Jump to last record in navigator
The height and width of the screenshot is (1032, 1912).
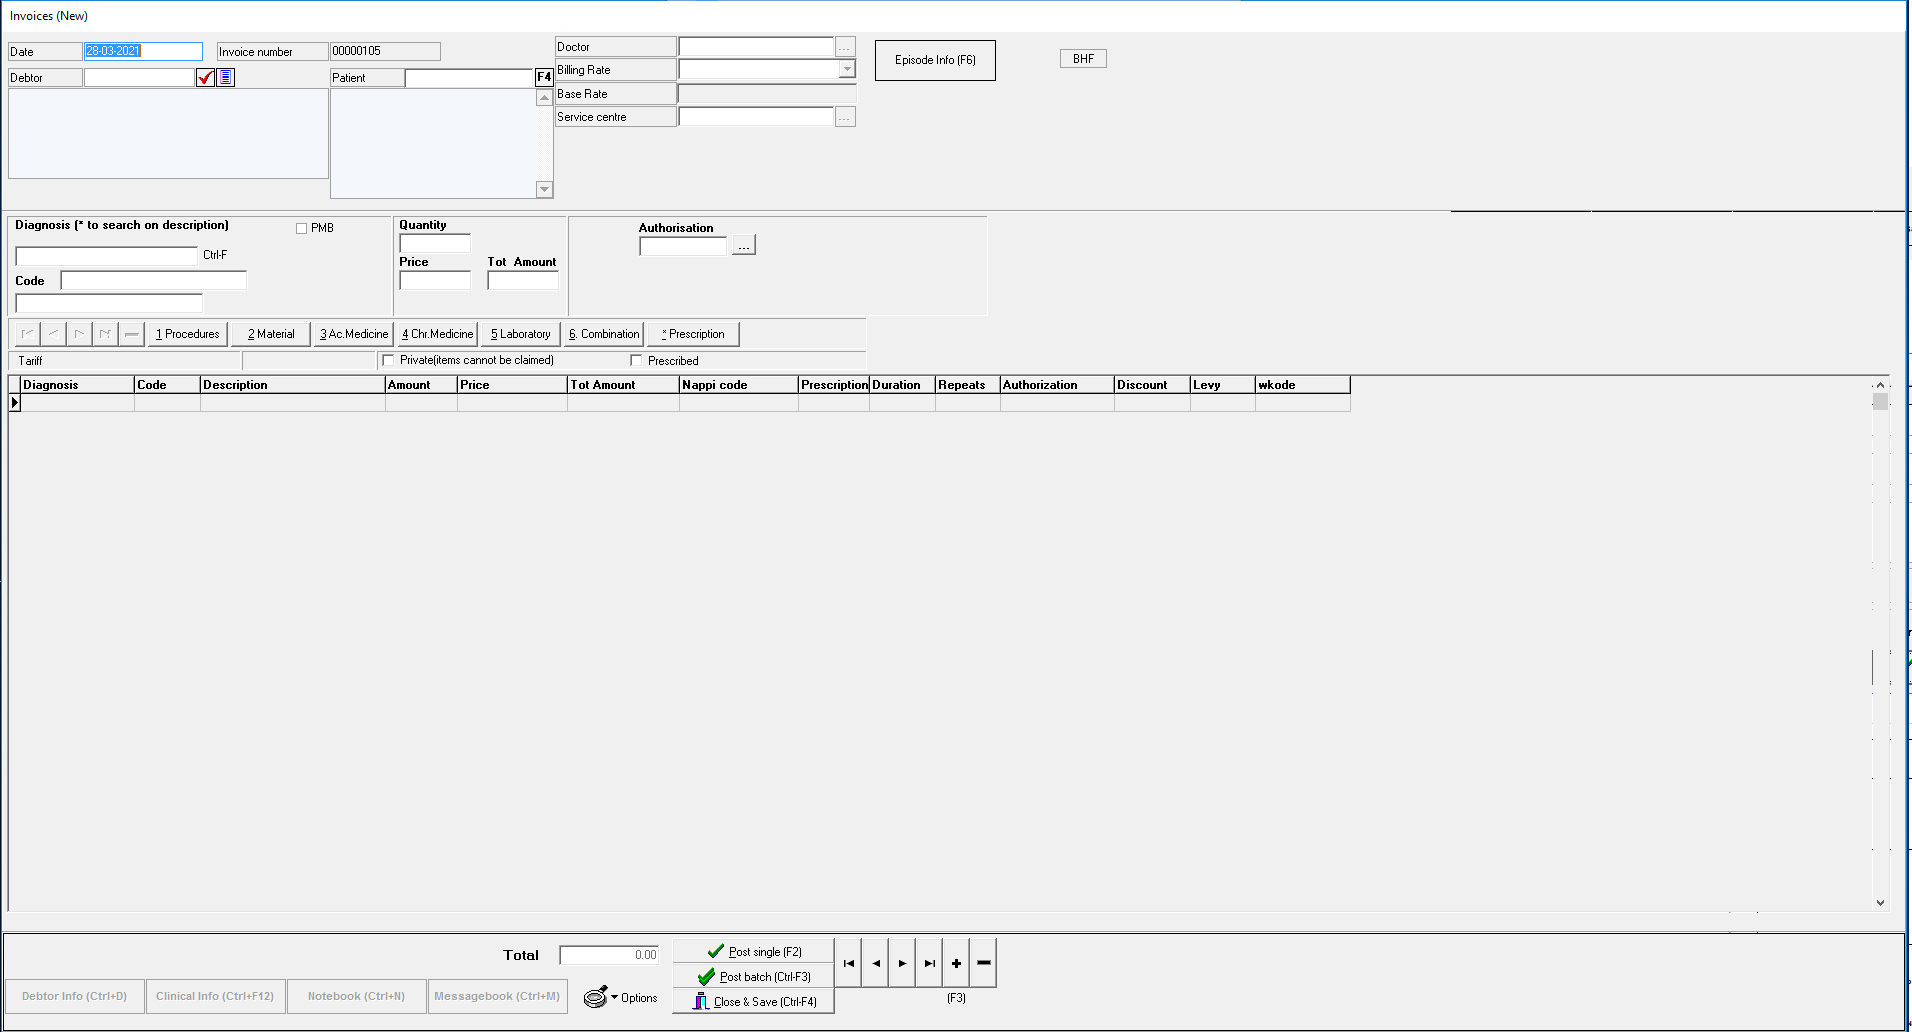pos(929,963)
